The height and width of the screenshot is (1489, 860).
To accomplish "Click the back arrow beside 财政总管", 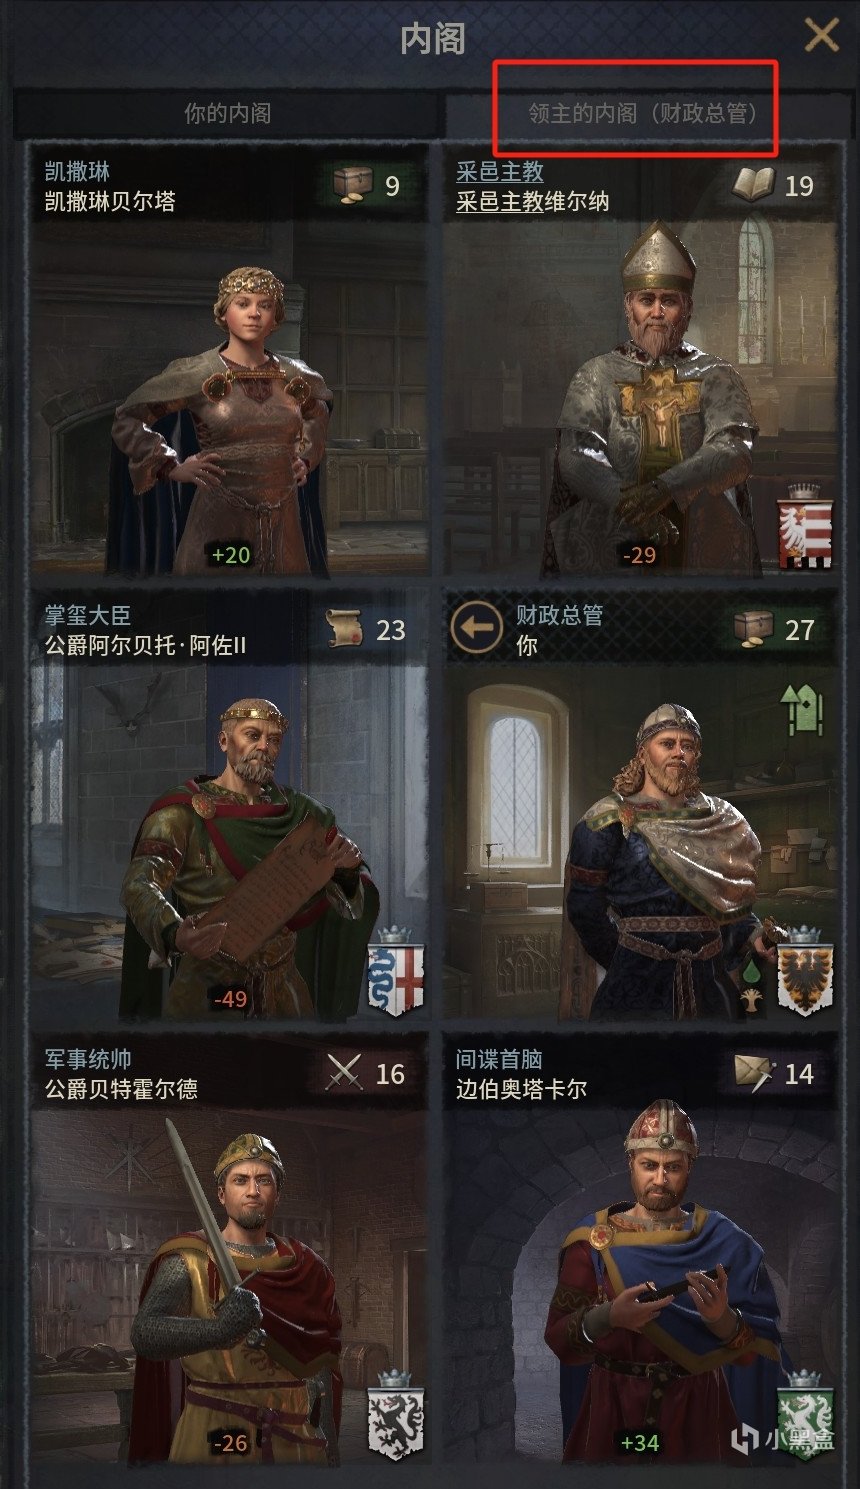I will coord(477,630).
